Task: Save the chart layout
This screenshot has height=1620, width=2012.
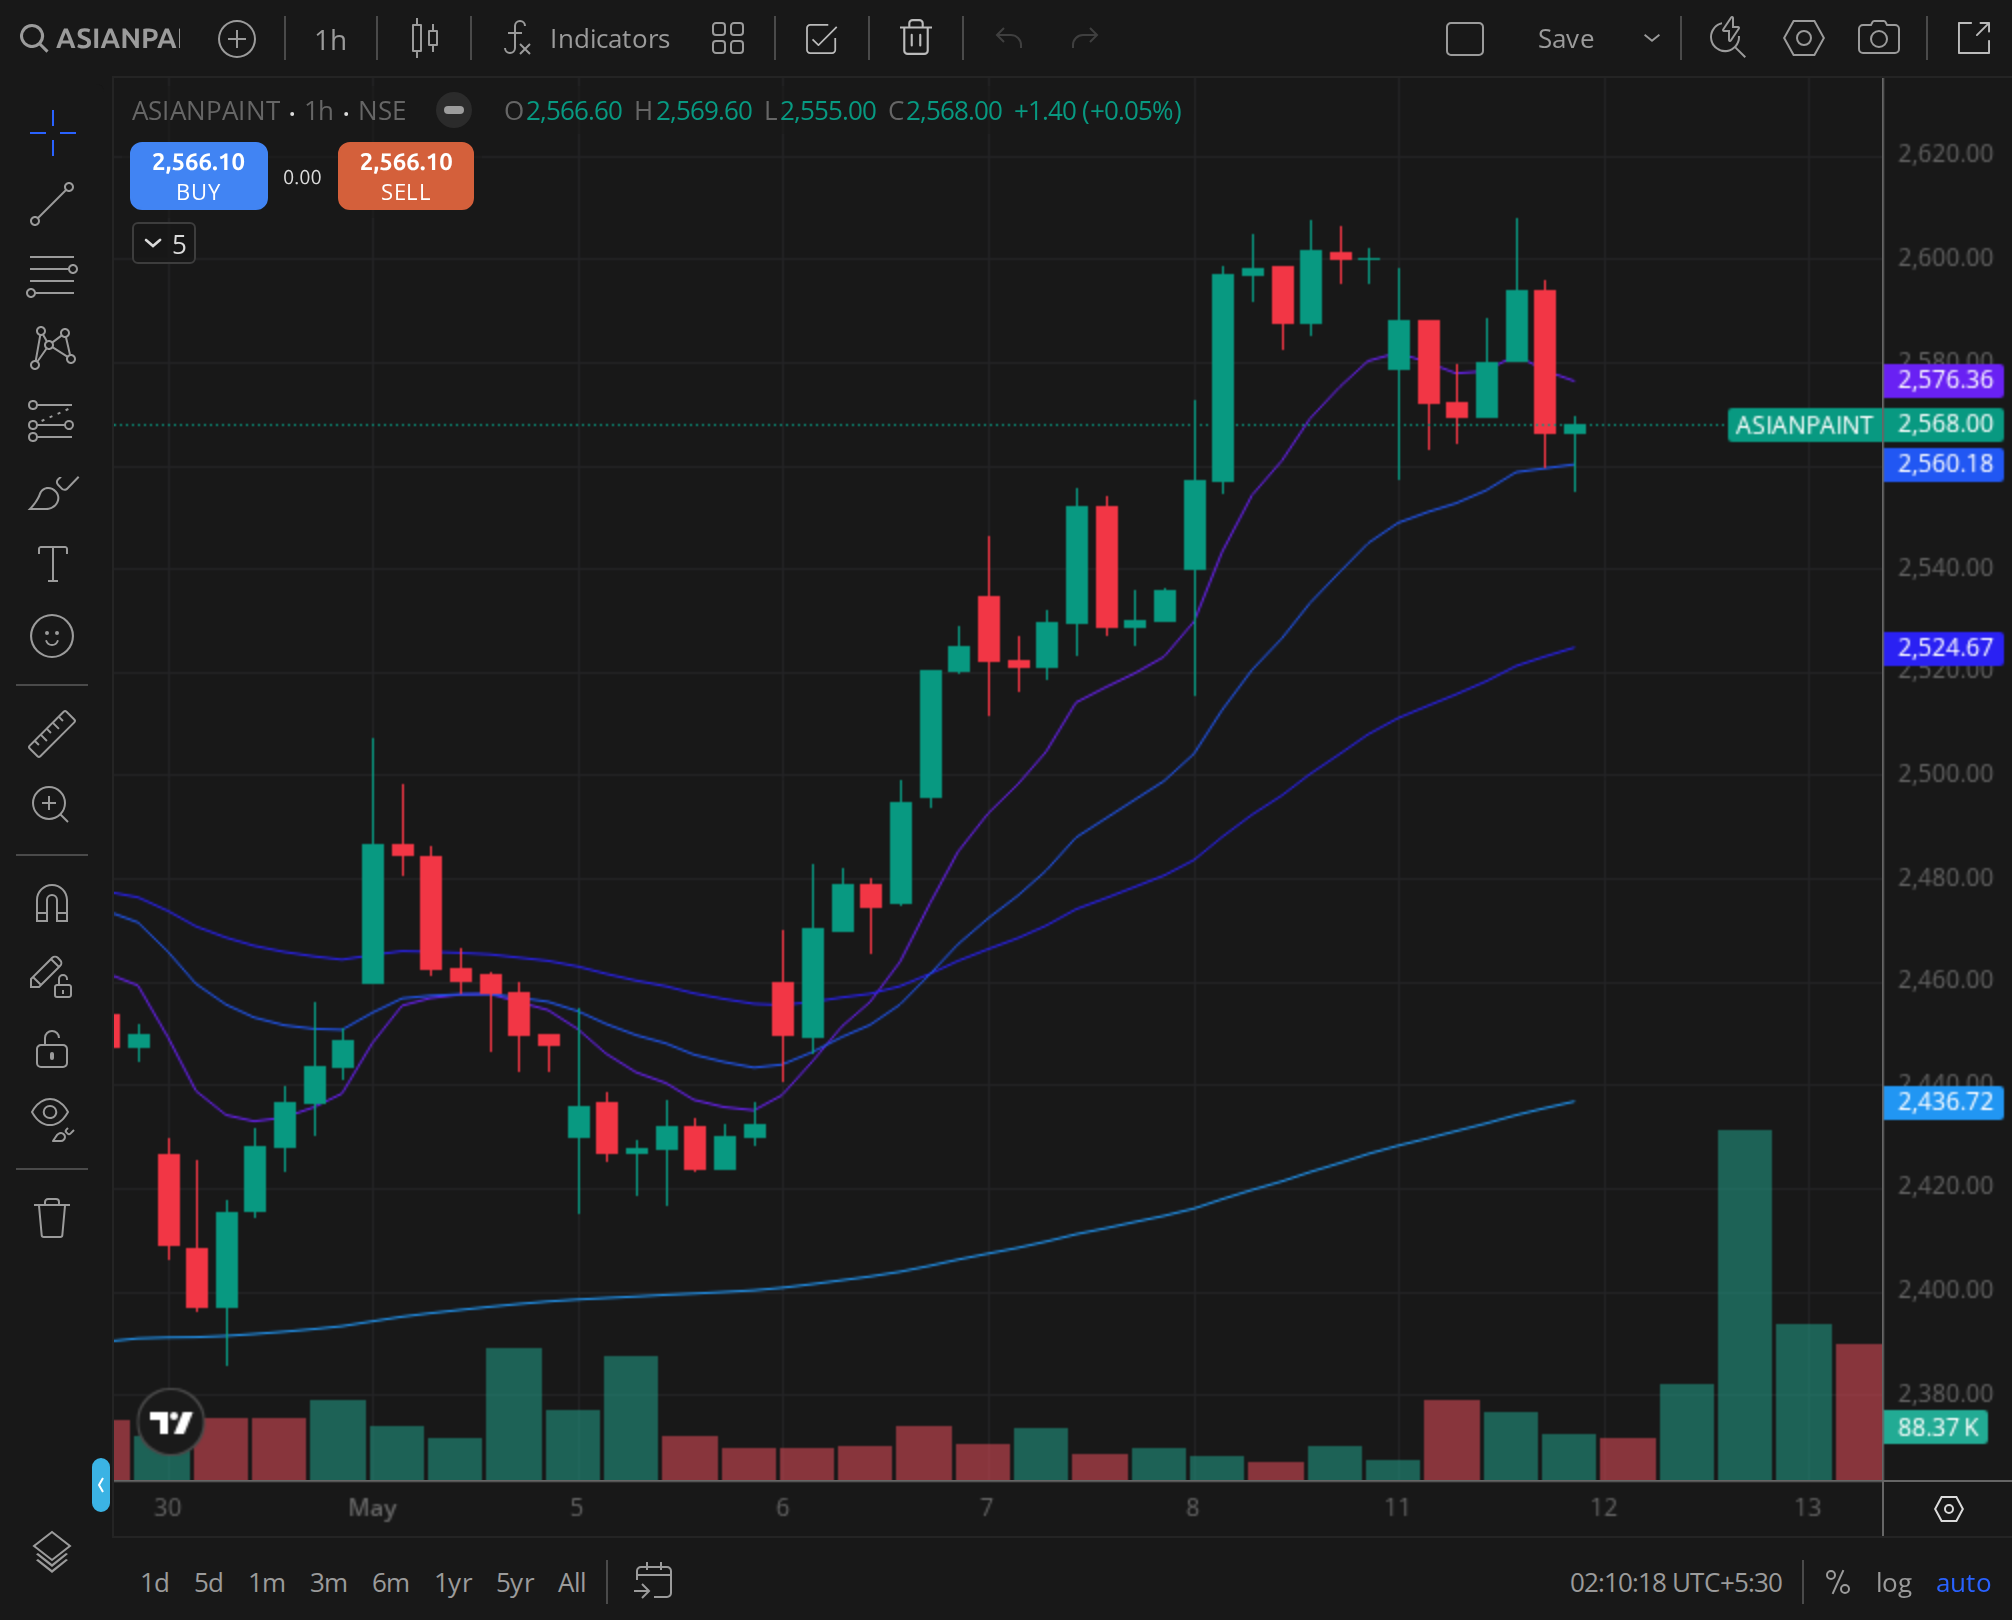Action: point(1565,39)
